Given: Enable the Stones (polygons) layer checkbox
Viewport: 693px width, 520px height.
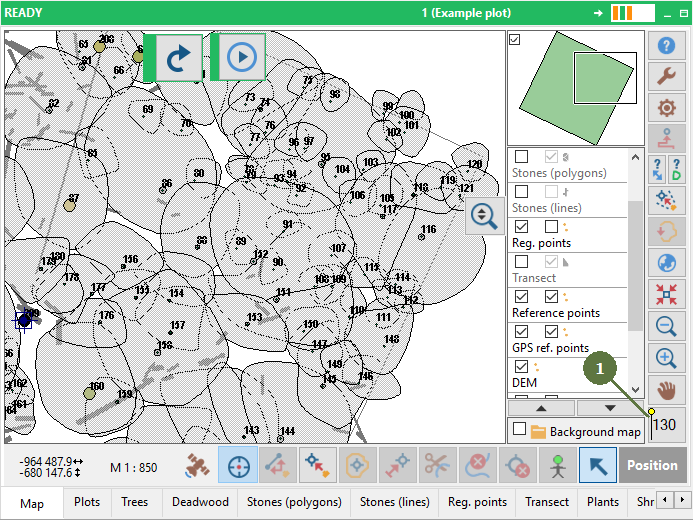Looking at the screenshot, I should [x=522, y=156].
